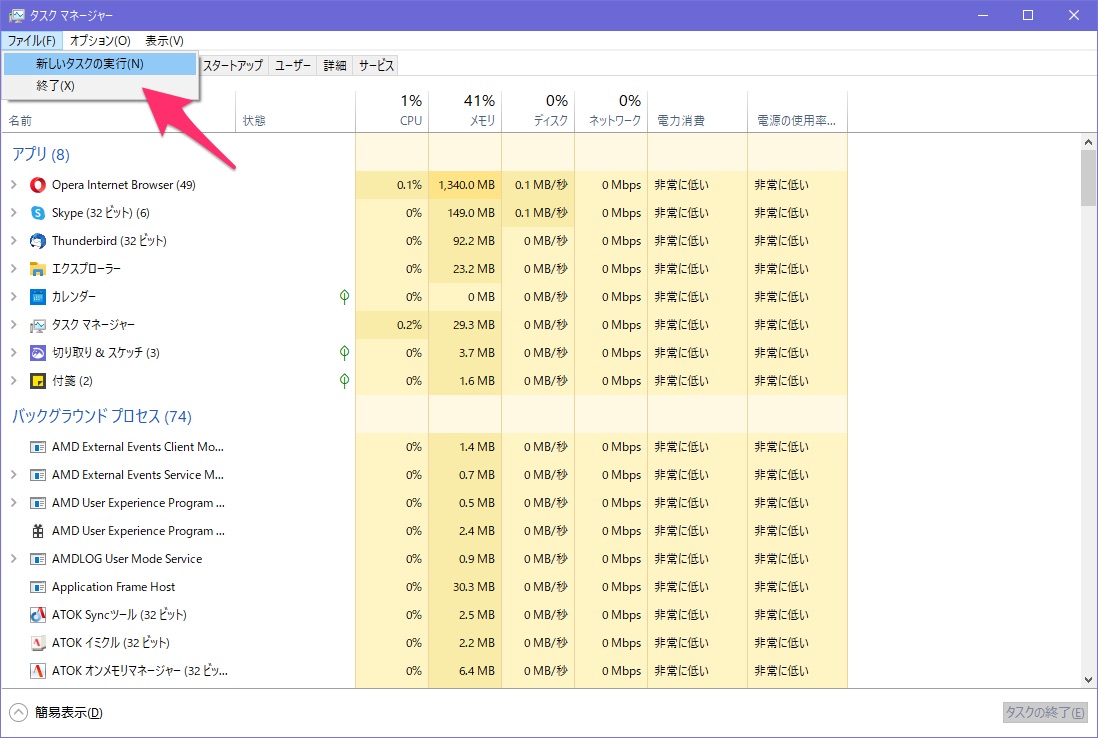Click the Task Manager title bar icon

(x=16, y=15)
